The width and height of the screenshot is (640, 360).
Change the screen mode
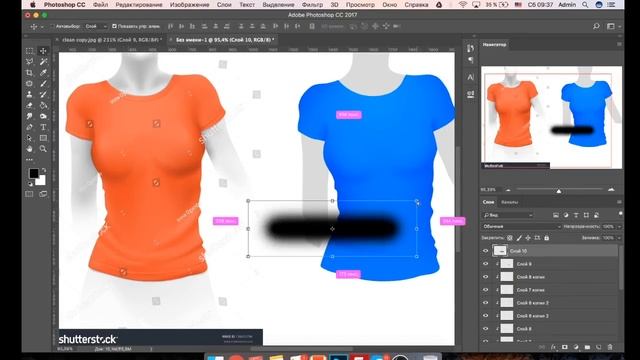[x=43, y=194]
